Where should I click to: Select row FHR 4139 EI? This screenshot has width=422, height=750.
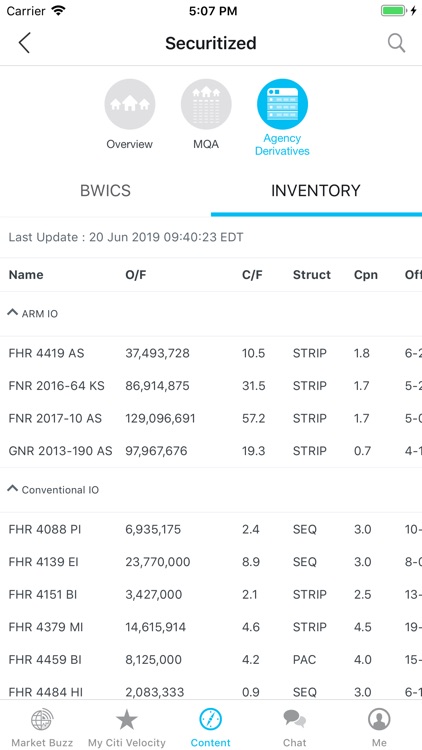[x=211, y=562]
